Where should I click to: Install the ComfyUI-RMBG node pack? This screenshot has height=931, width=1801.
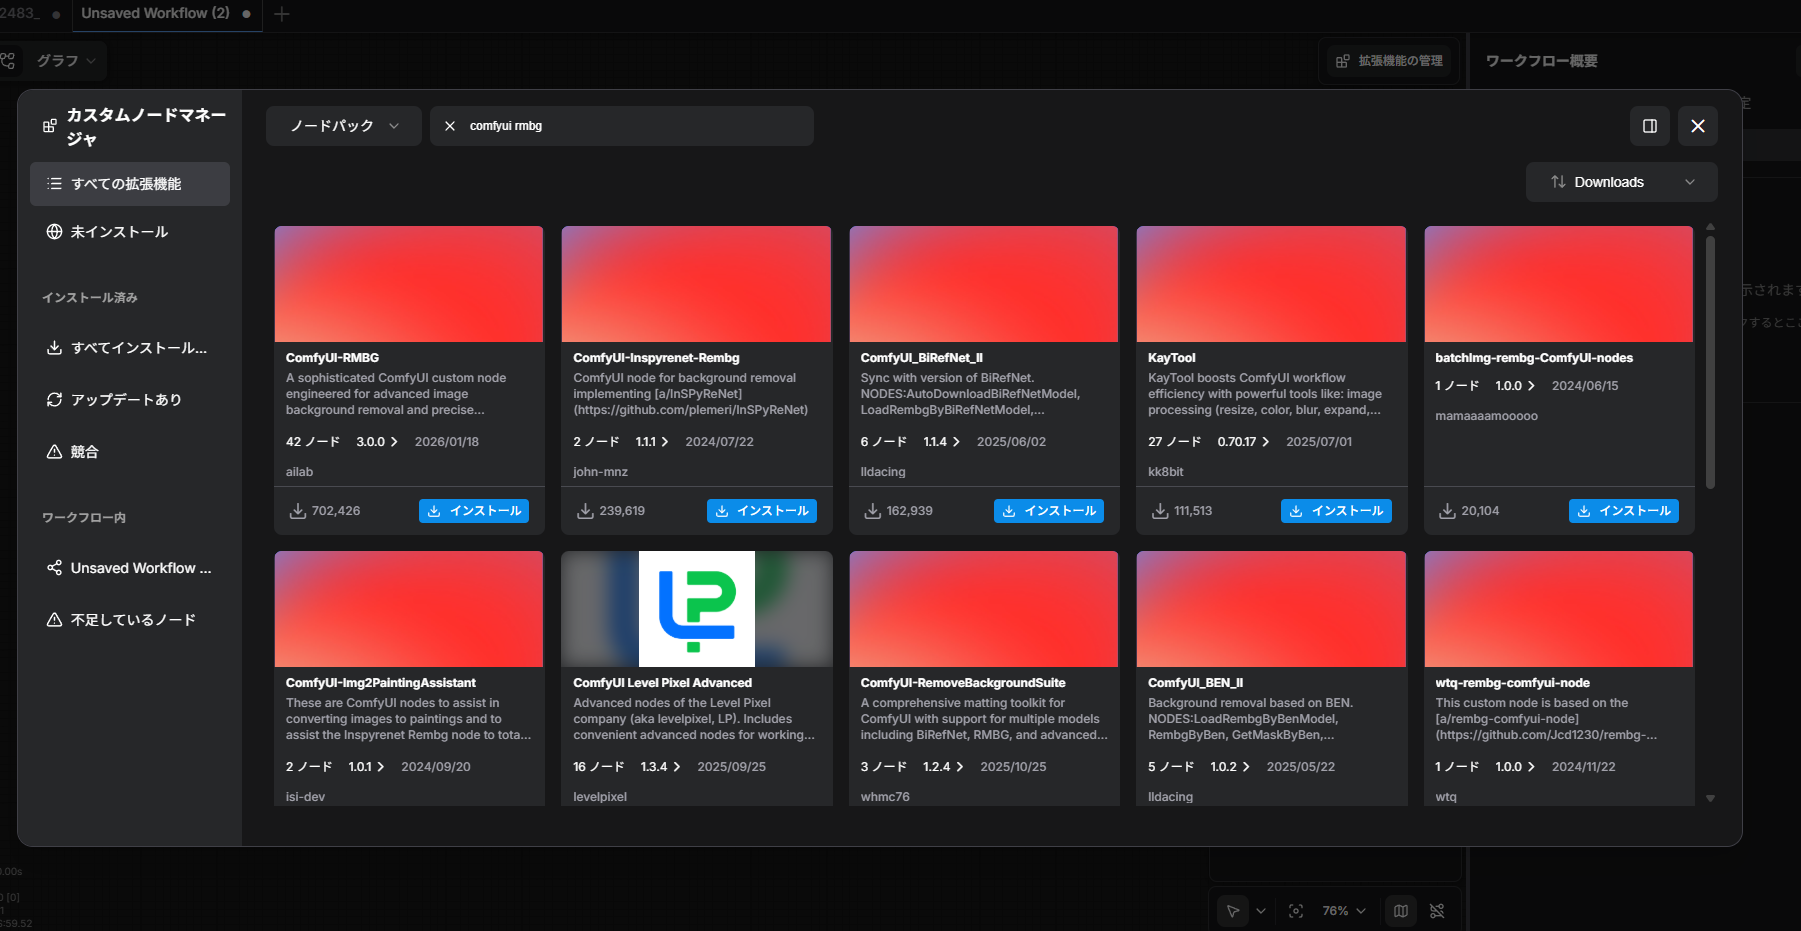pos(474,511)
